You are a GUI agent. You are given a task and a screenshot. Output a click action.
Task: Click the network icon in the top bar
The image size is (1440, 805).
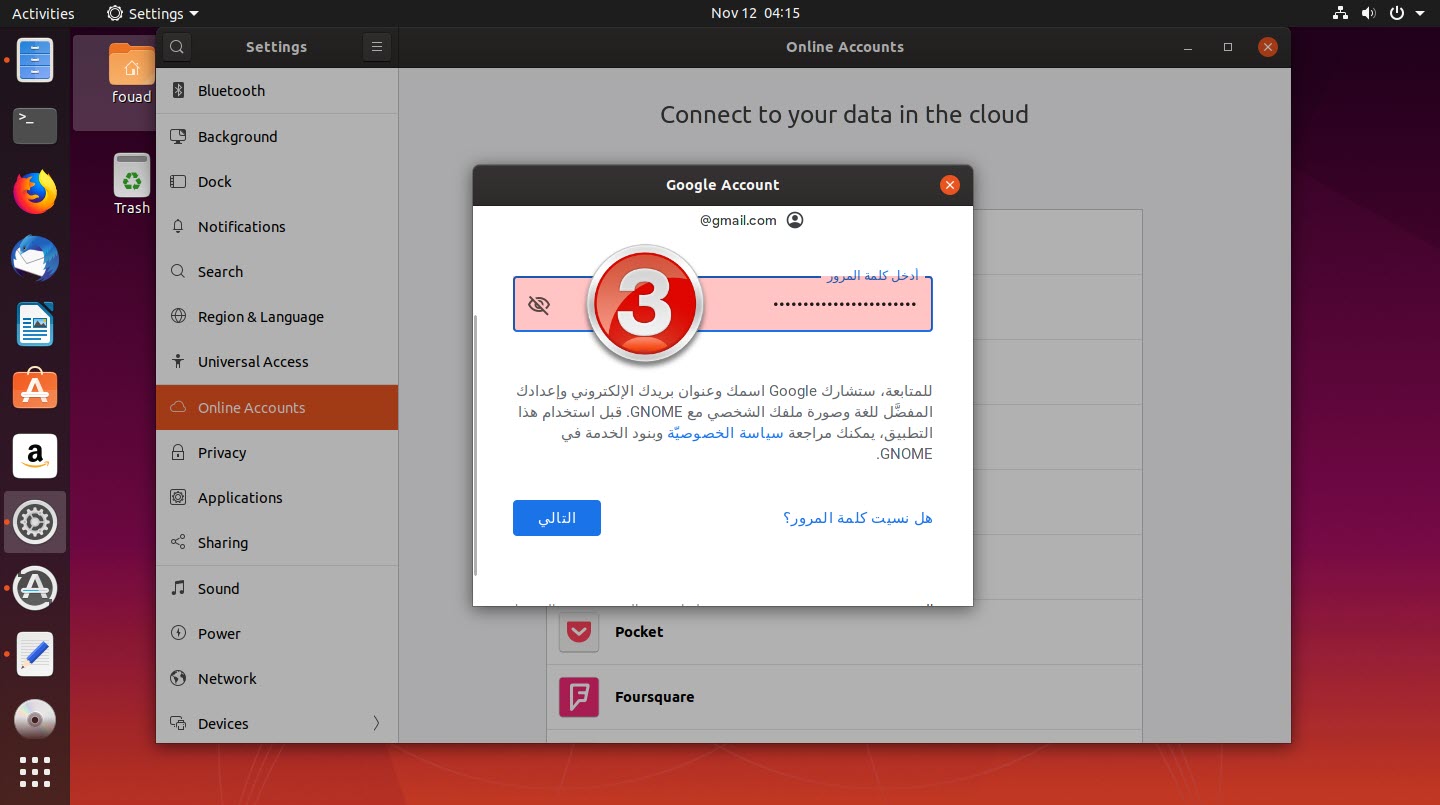coord(1341,13)
